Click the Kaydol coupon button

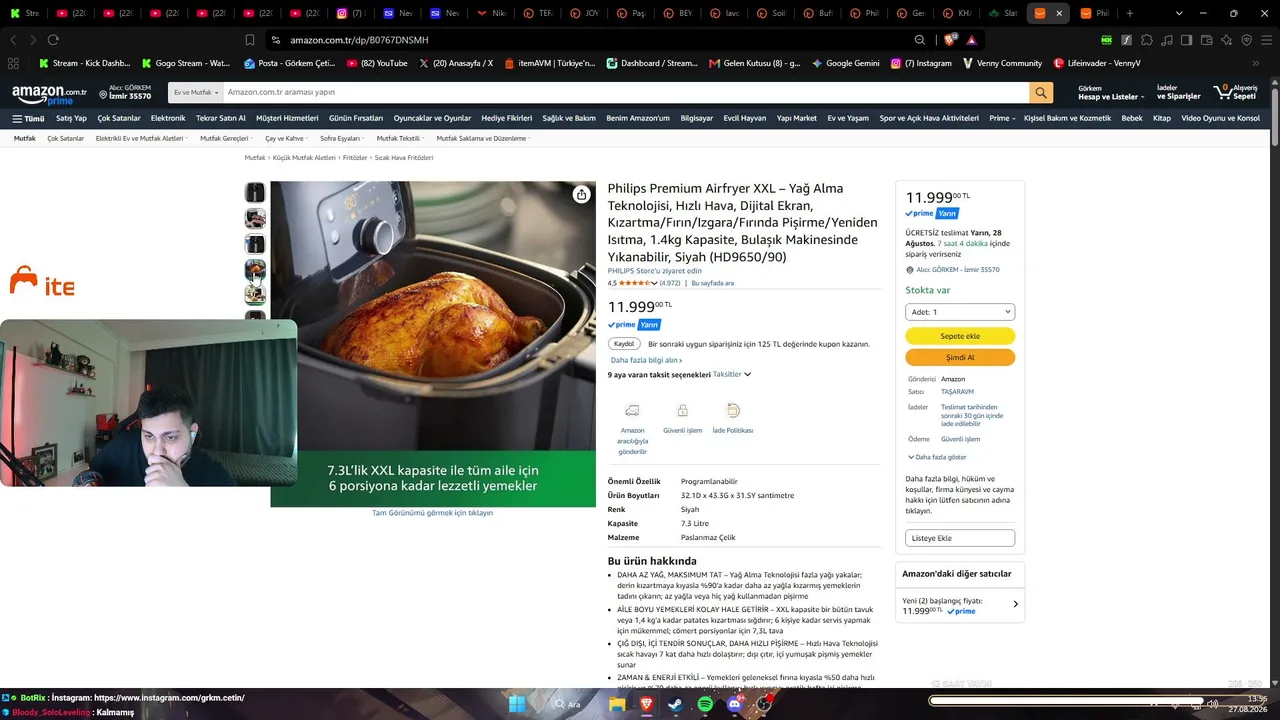point(624,344)
